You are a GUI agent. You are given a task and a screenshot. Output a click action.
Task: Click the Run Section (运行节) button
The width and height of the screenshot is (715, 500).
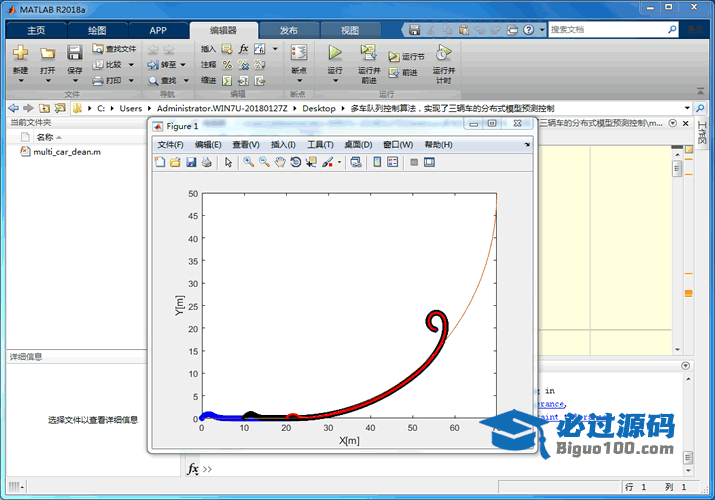pos(406,57)
